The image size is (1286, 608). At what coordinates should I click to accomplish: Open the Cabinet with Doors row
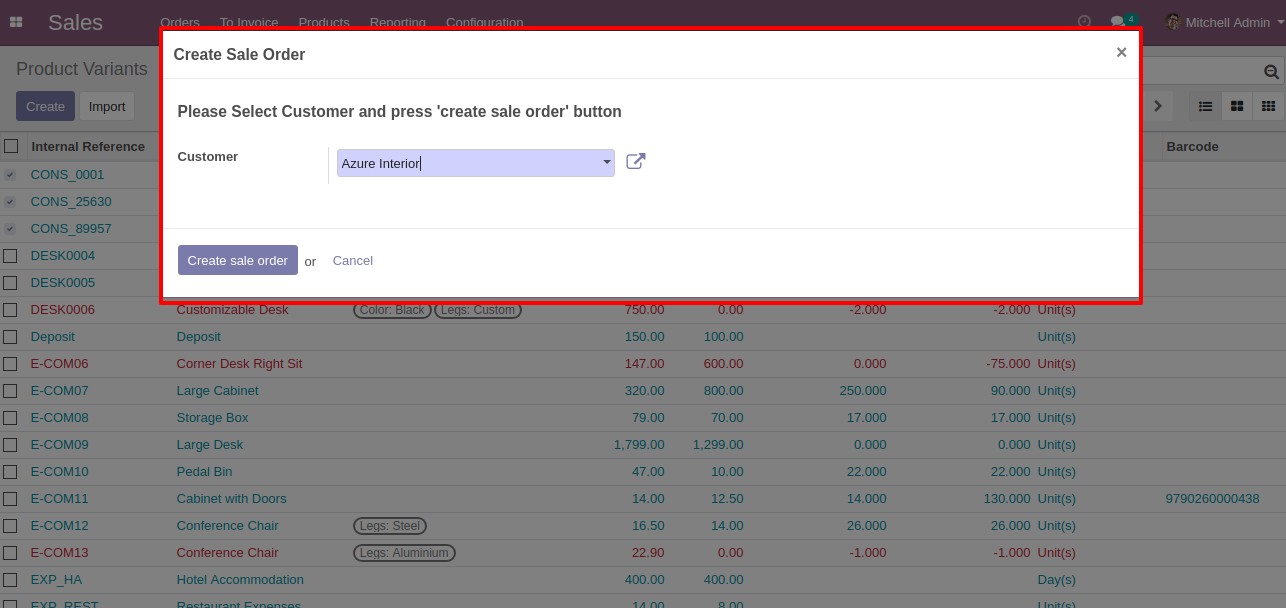pyautogui.click(x=643, y=498)
